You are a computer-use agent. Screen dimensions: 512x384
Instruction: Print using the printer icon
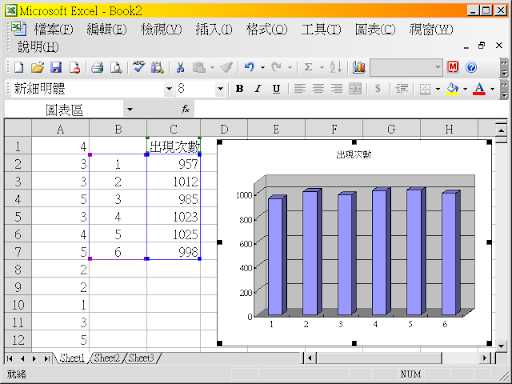click(97, 68)
